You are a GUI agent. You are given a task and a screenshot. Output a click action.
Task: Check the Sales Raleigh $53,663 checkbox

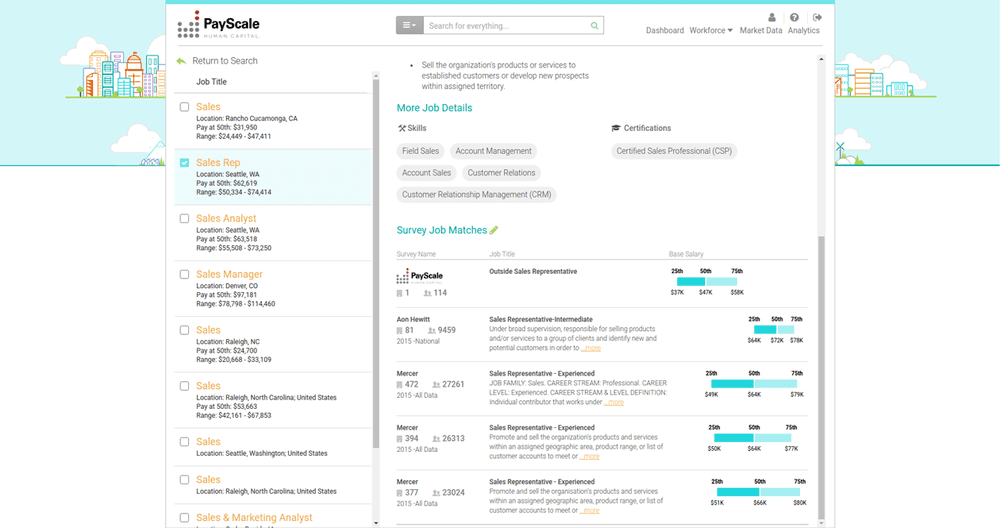184,386
